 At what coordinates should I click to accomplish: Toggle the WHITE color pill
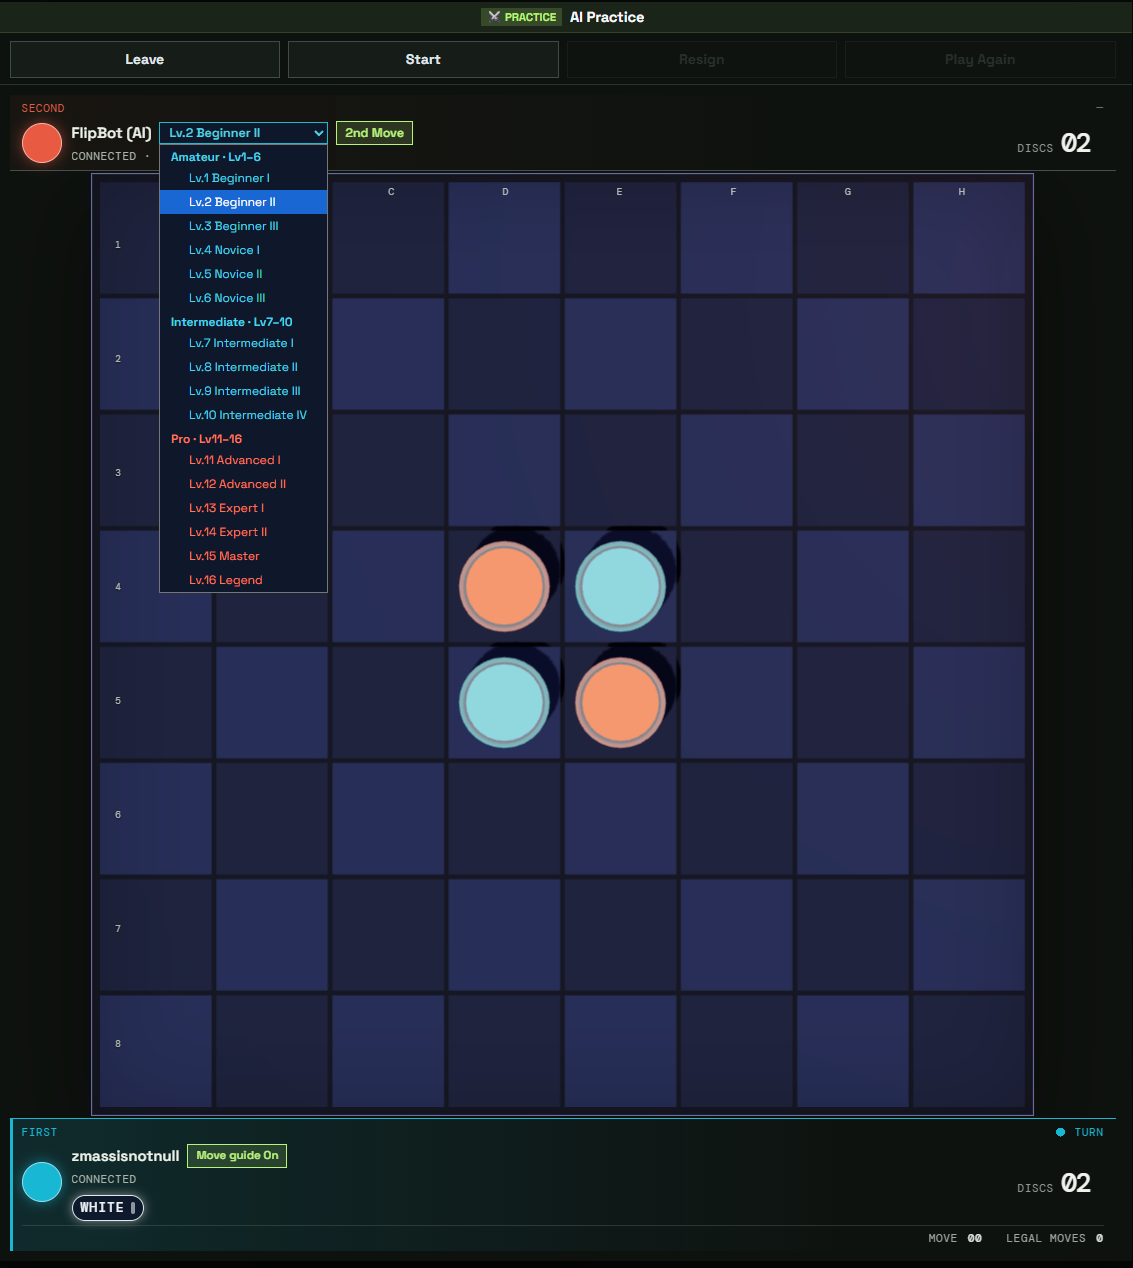(x=107, y=1208)
